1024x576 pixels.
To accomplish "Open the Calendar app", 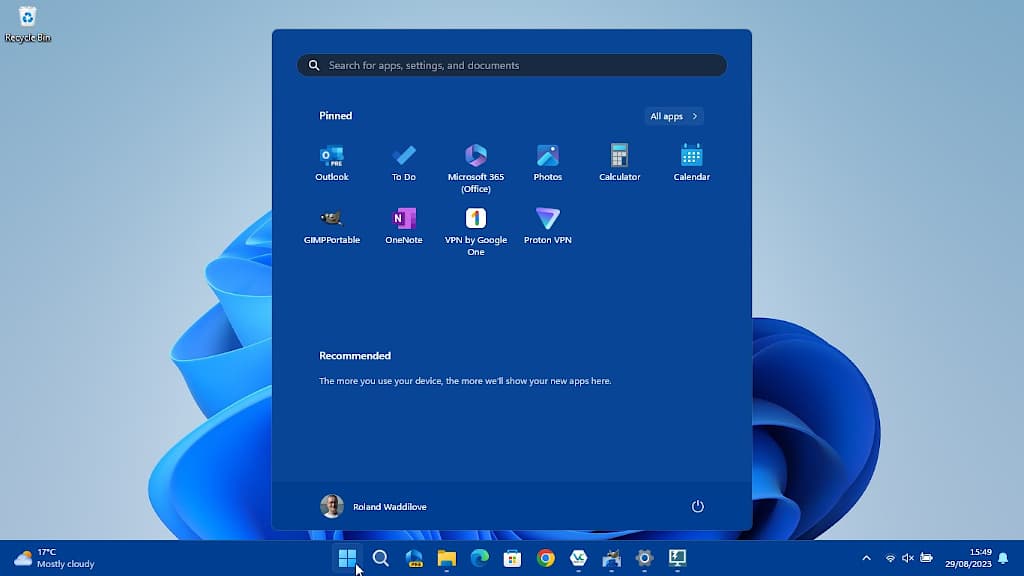I will [x=691, y=155].
